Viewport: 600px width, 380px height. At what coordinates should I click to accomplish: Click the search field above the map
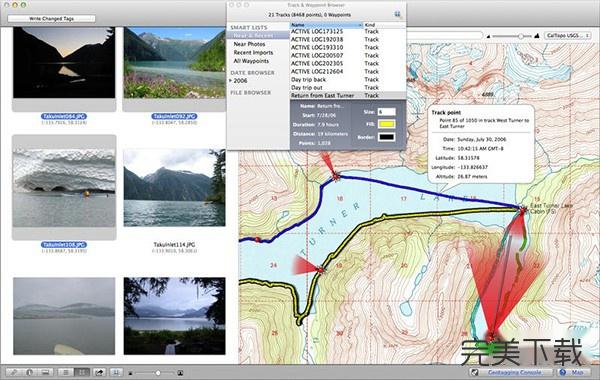(444, 36)
